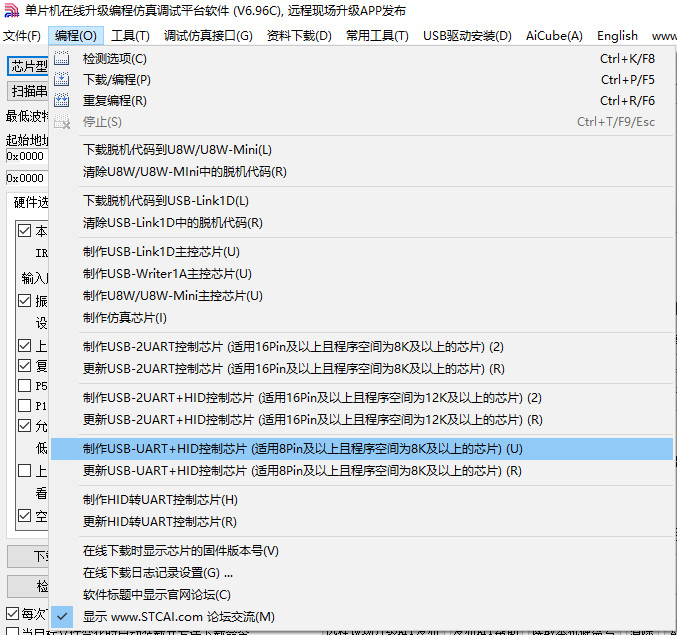Click the STC app logo in title bar

coord(11,10)
